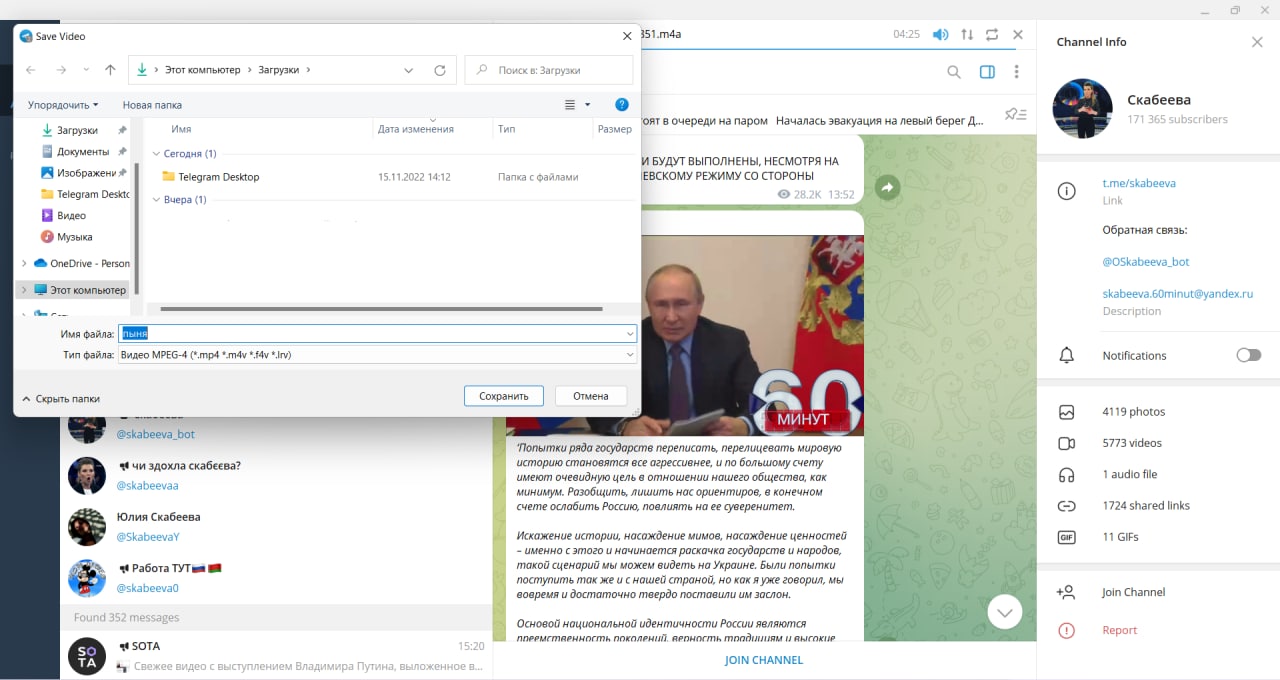1280x680 pixels.
Task: Select Музыка in the navigation pane
Action: click(x=74, y=237)
